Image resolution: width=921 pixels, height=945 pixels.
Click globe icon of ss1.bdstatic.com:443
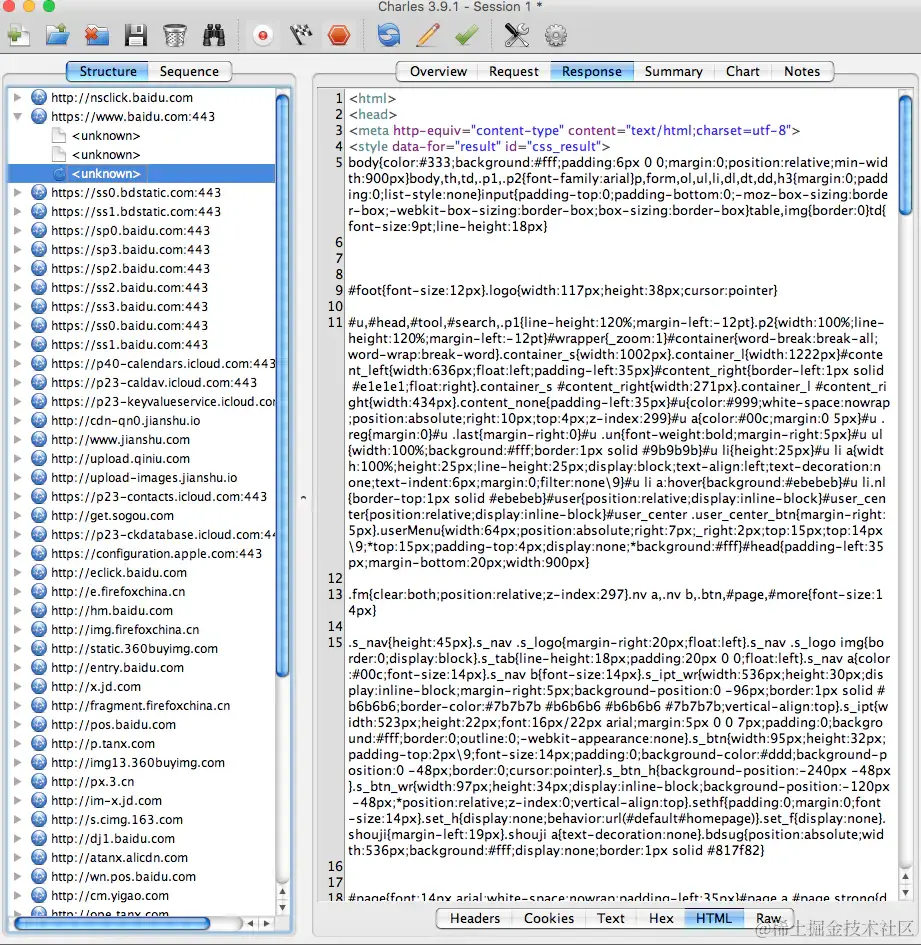coord(39,211)
